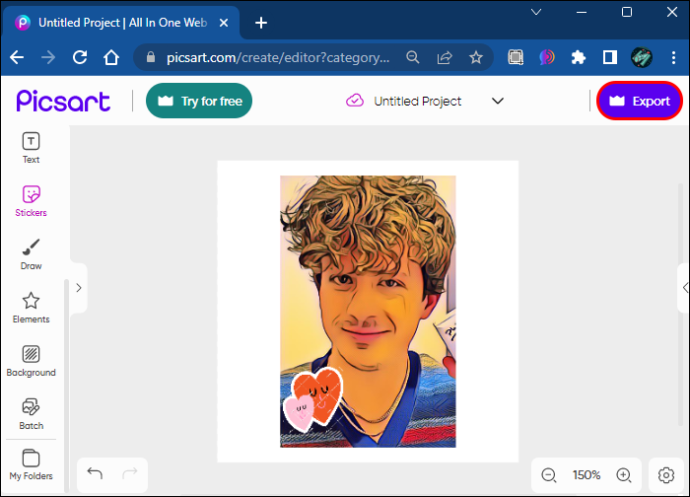Select the hearts sticker on the canvas
Viewport: 690px width, 497px height.
tap(313, 398)
